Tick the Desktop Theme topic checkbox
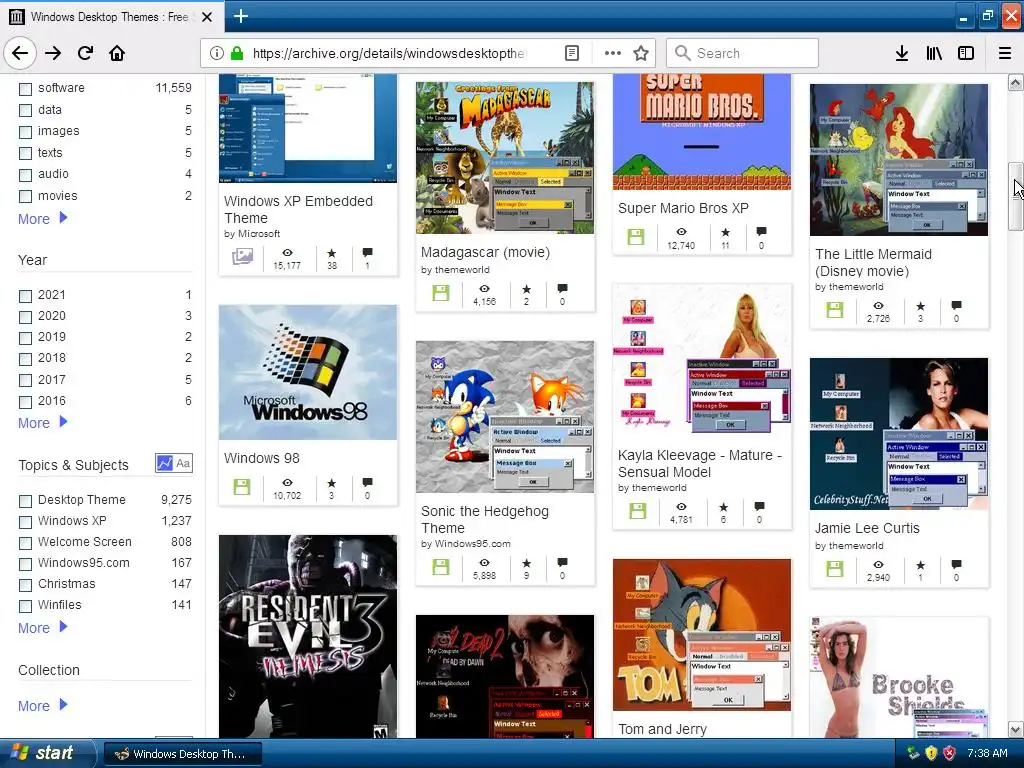The height and width of the screenshot is (768, 1024). tap(25, 501)
